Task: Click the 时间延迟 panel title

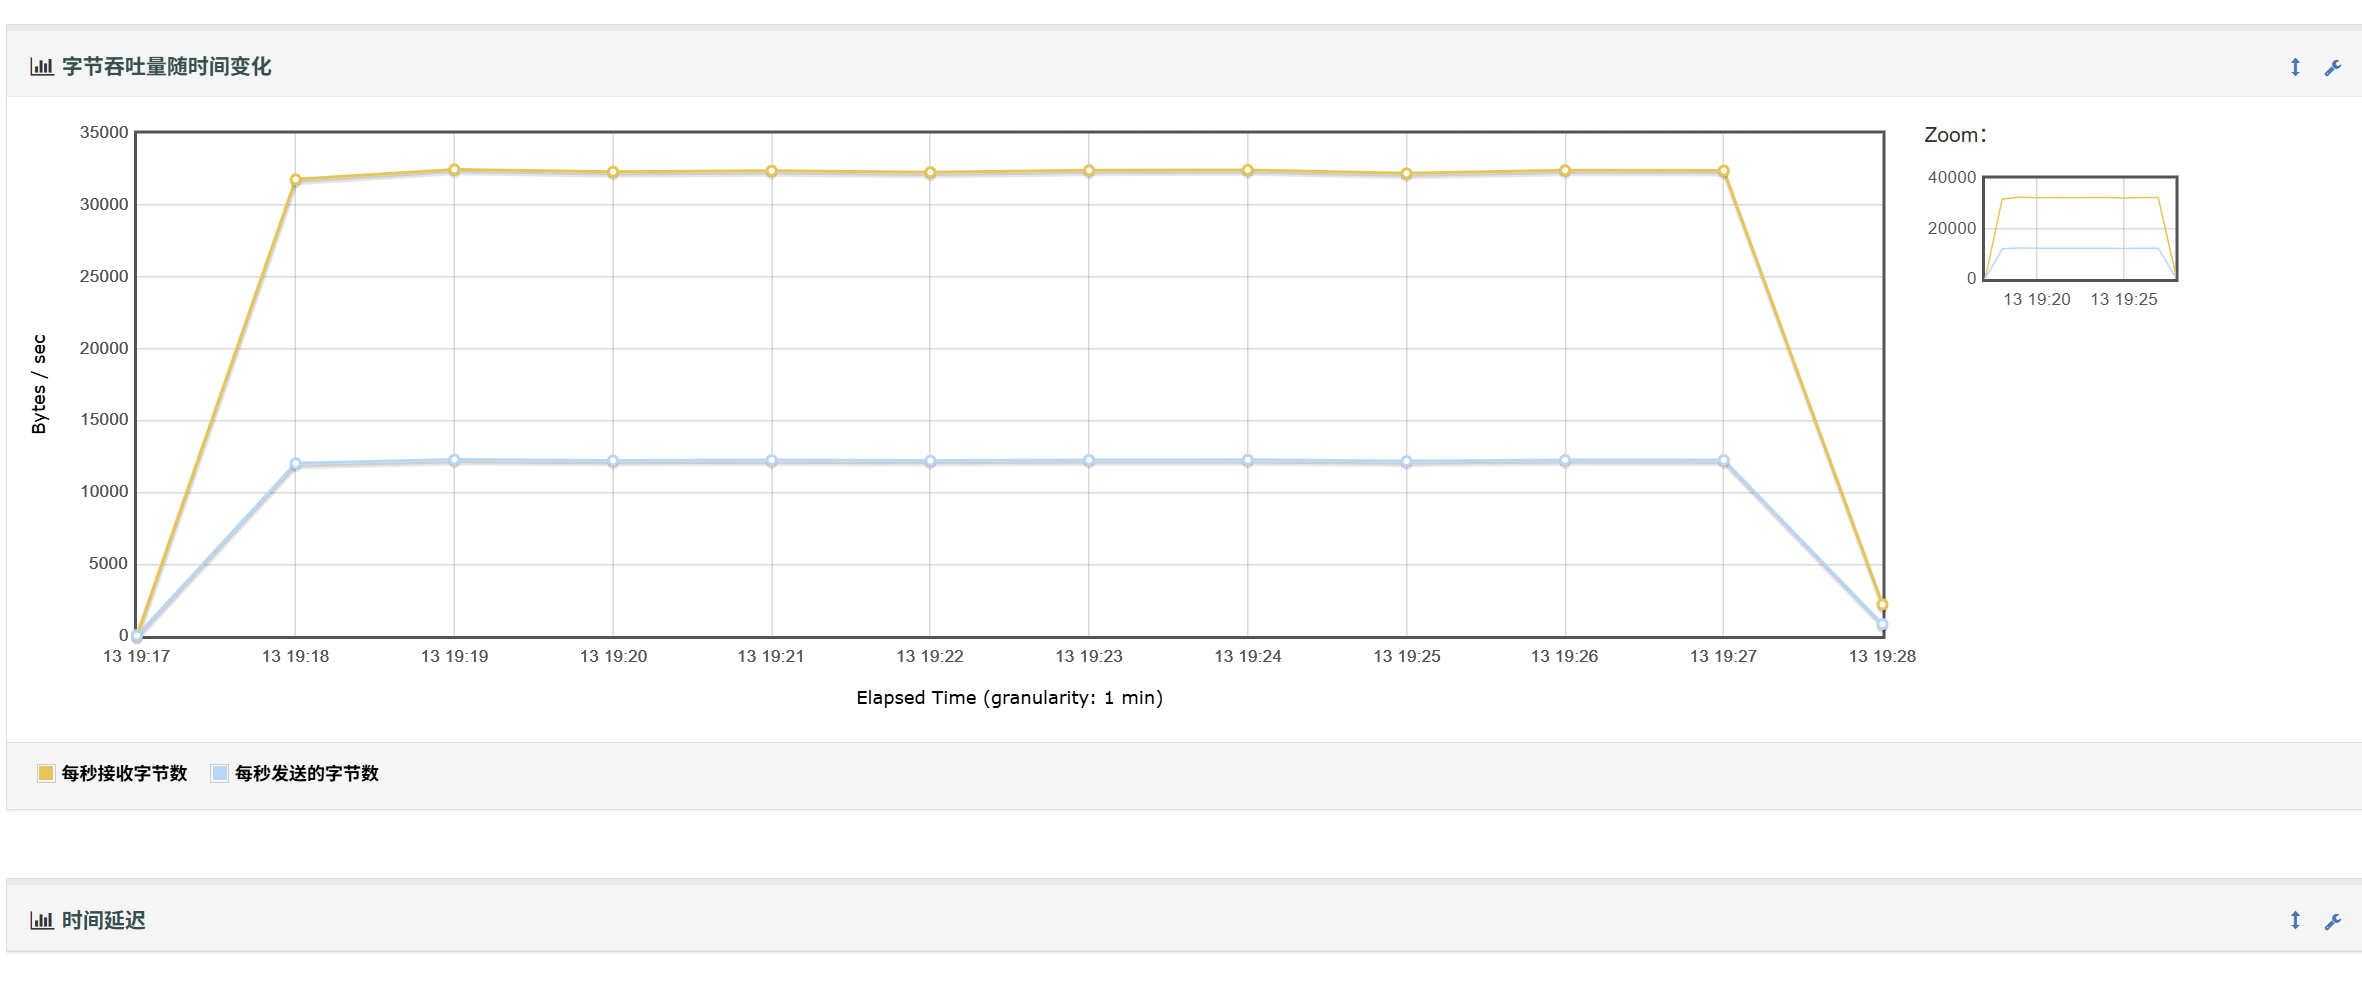Action: point(103,920)
